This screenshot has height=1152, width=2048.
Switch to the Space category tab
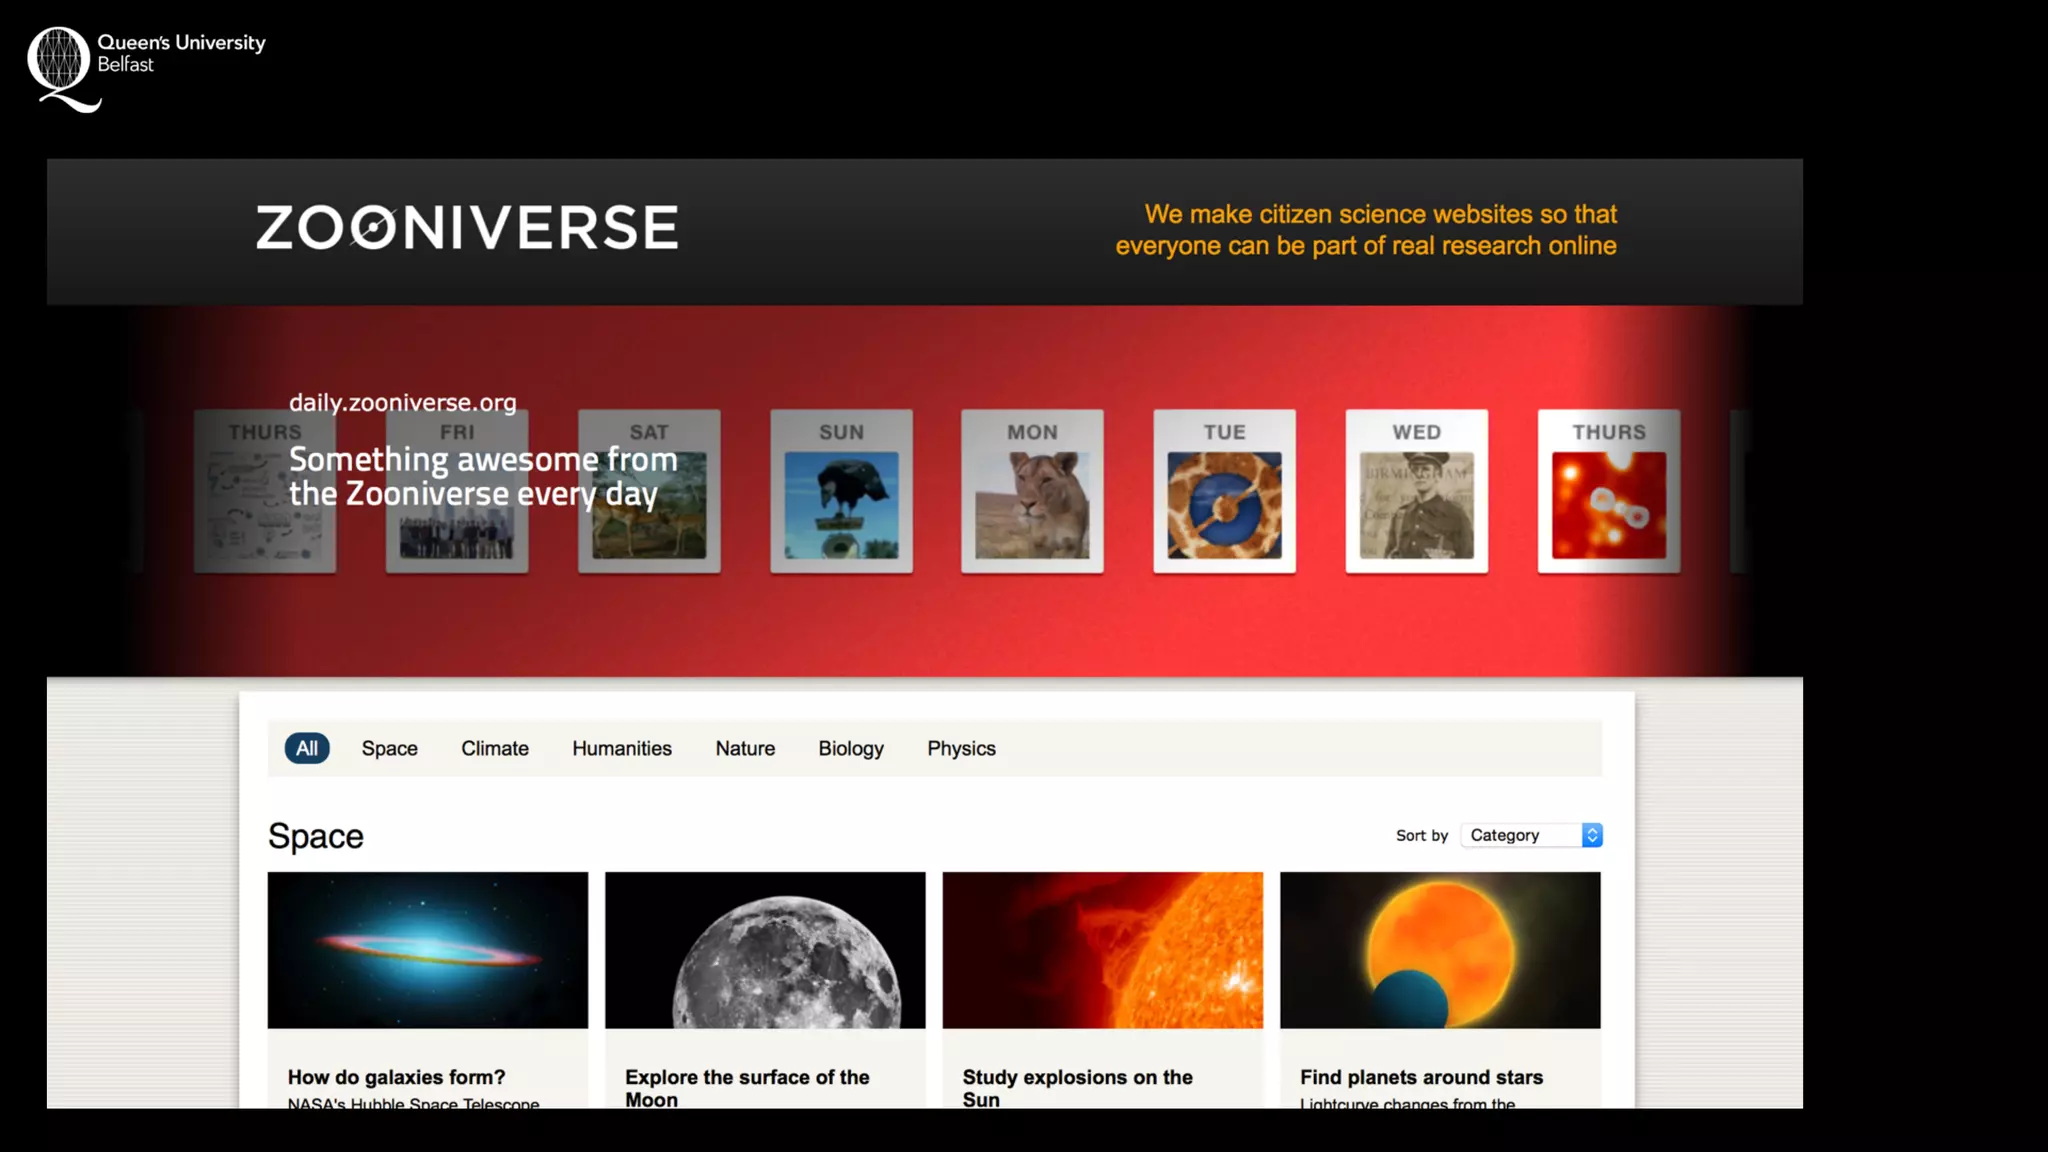click(389, 748)
